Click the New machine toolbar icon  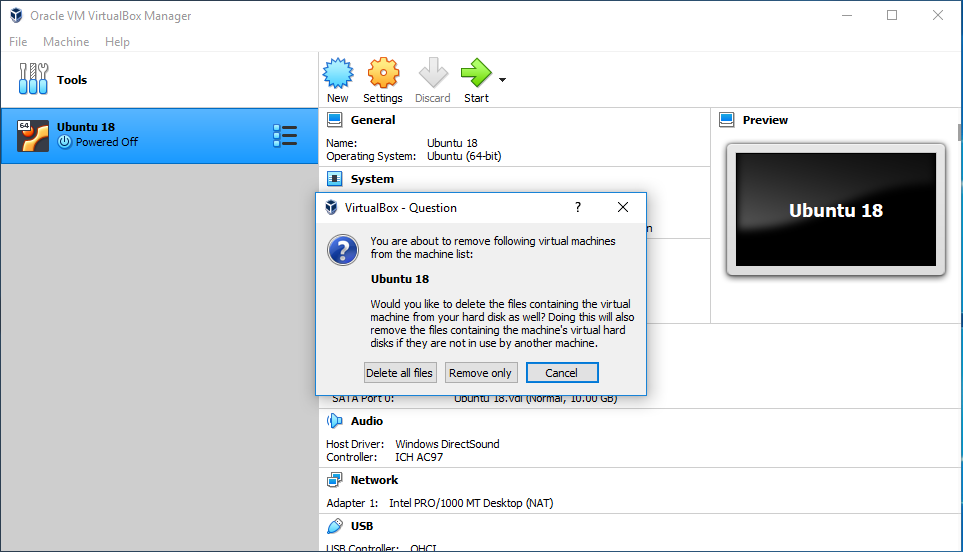point(338,73)
